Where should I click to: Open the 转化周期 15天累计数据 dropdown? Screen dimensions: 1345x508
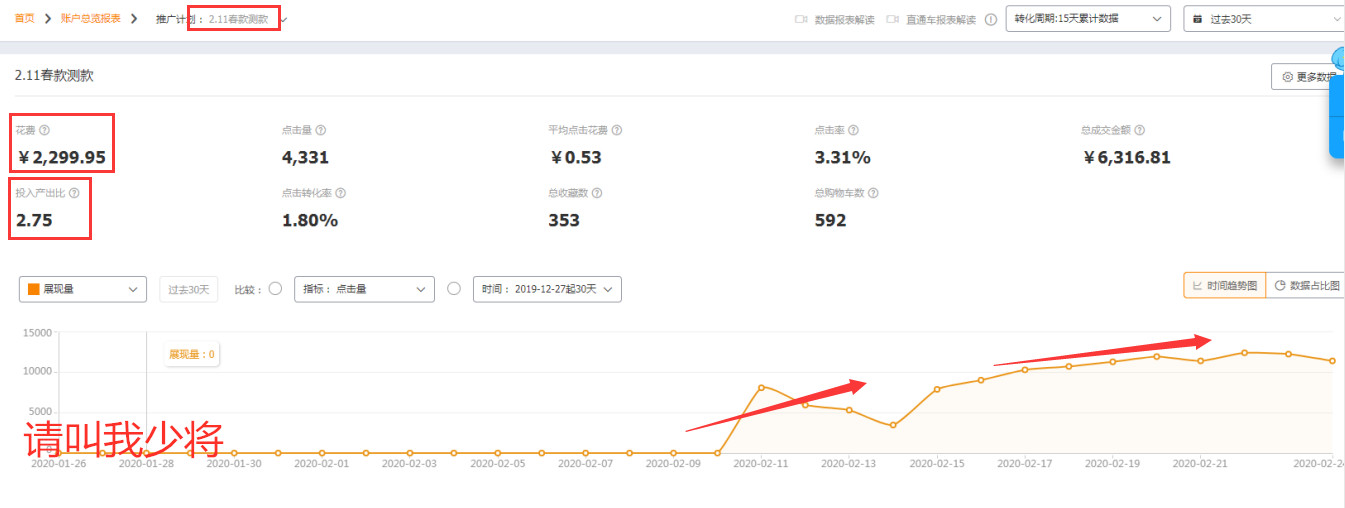[1087, 19]
